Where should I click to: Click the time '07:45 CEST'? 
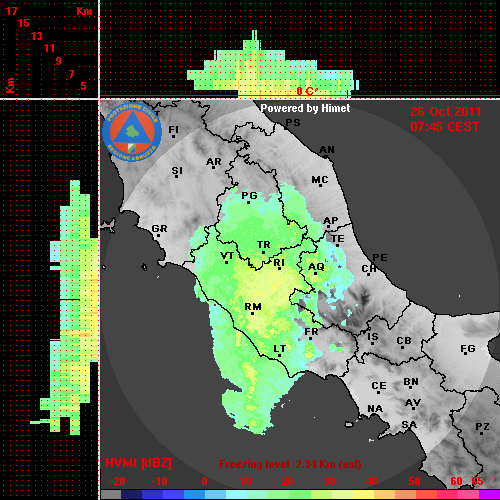pyautogui.click(x=445, y=127)
